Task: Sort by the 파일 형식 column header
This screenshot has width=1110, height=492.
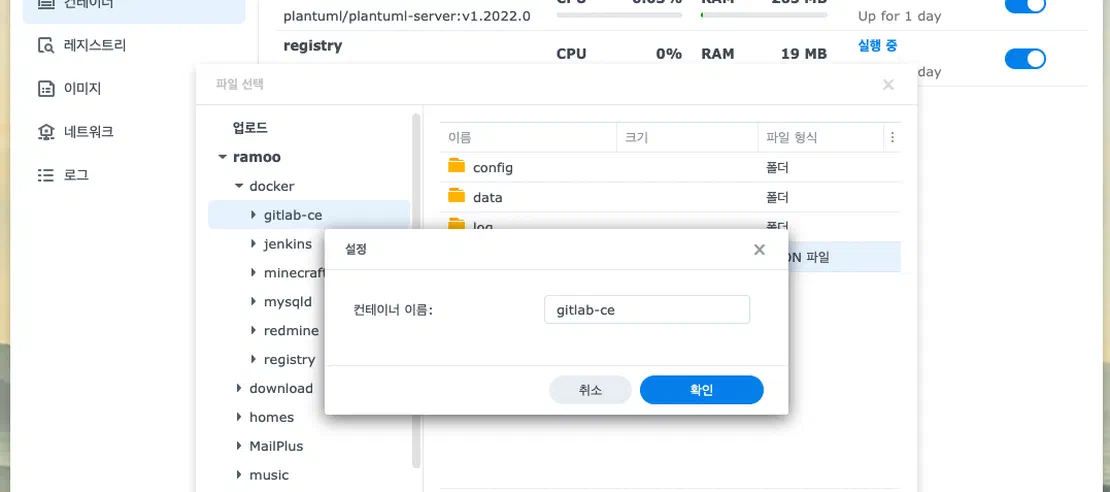Action: [x=820, y=137]
